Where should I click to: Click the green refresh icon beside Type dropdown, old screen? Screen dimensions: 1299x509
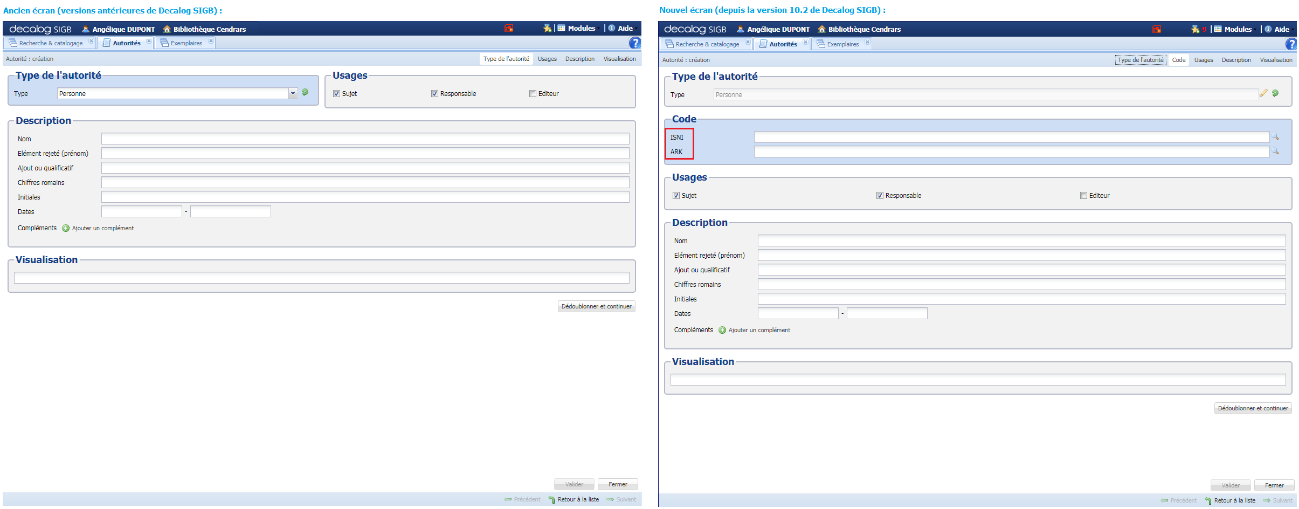coord(305,93)
